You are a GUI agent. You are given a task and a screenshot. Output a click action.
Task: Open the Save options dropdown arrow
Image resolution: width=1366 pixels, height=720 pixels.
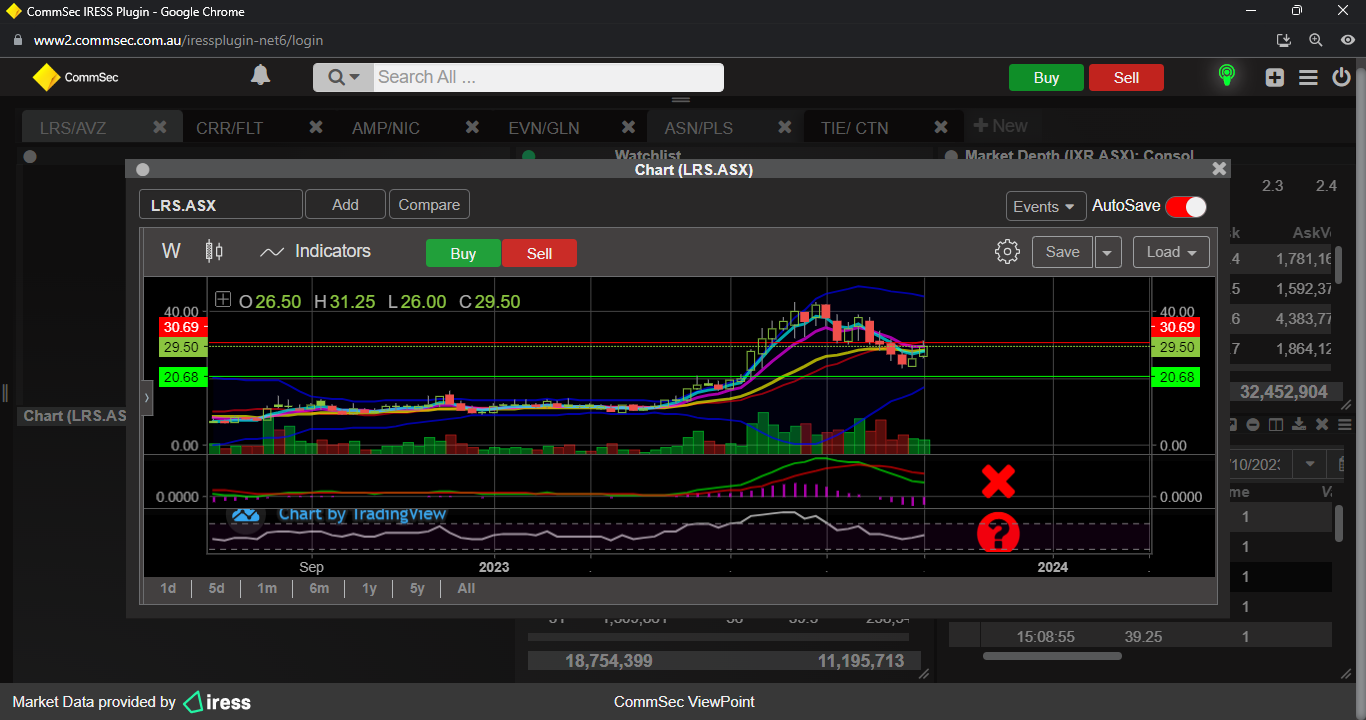coord(1107,252)
